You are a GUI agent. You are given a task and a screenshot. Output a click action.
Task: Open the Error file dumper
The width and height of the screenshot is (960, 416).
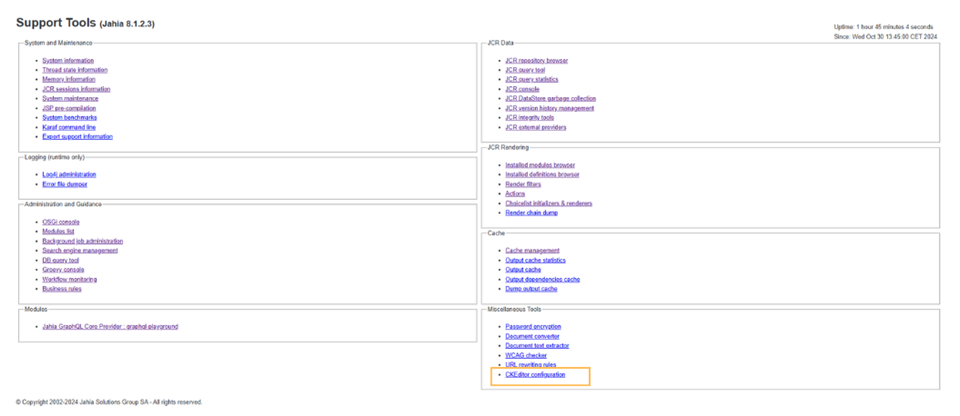pos(64,184)
